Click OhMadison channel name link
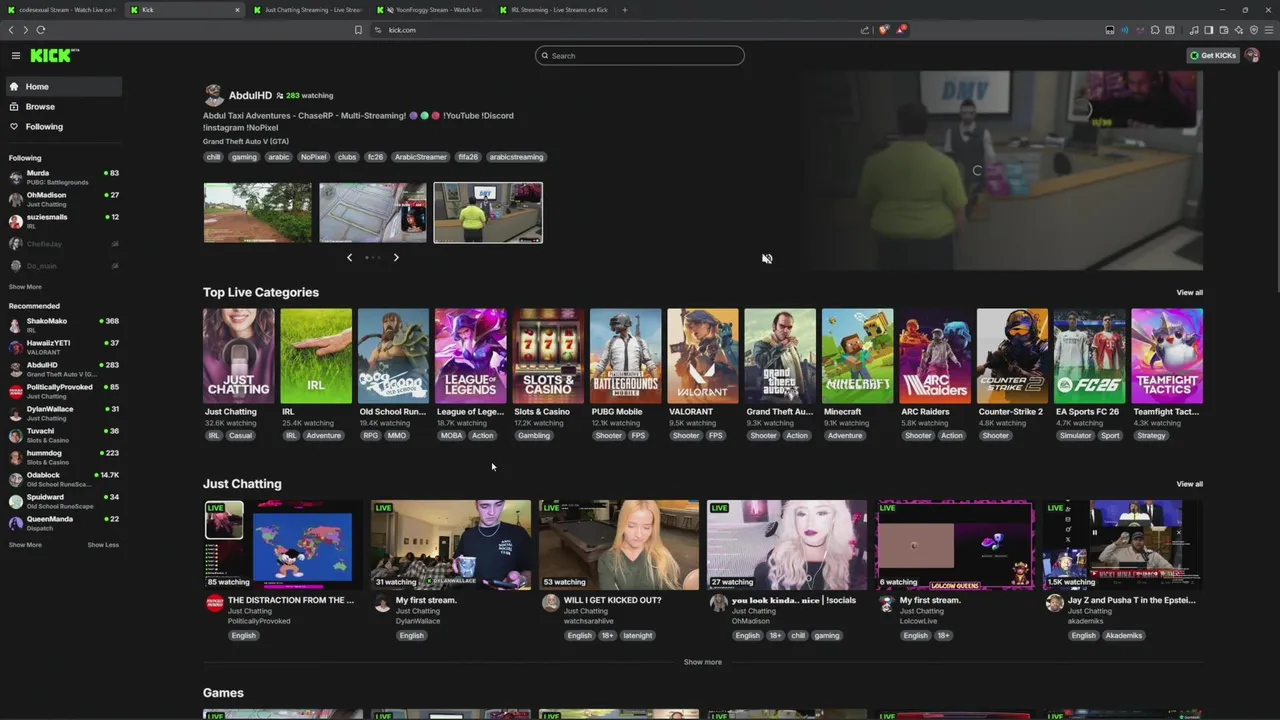This screenshot has width=1280, height=720. pyautogui.click(x=751, y=621)
